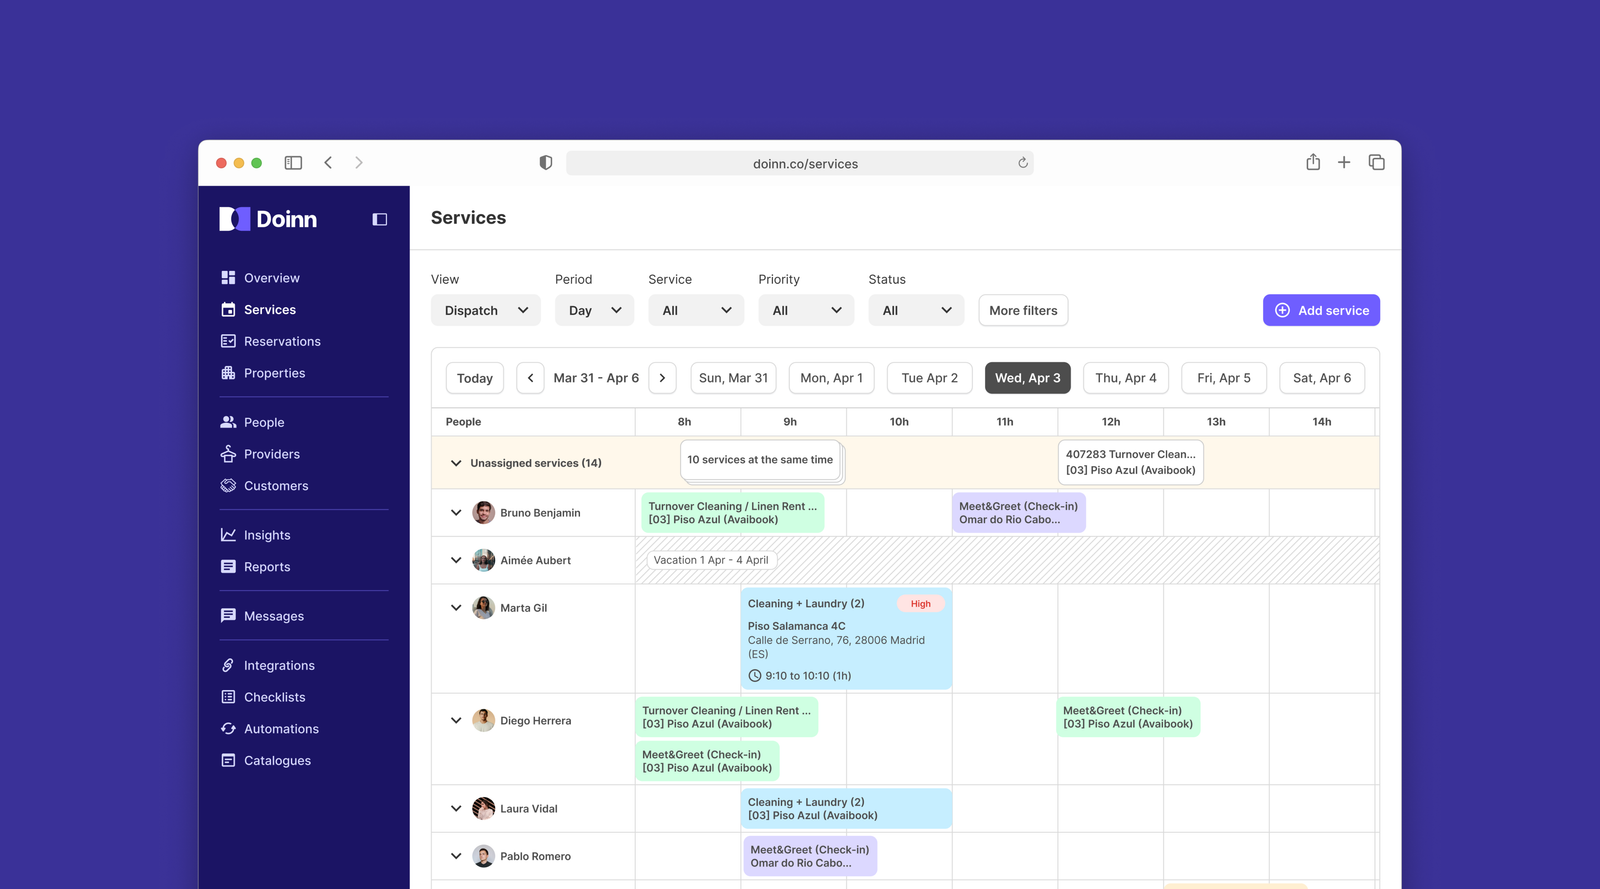
Task: Open Marta Gil's profile photo
Action: pos(484,608)
